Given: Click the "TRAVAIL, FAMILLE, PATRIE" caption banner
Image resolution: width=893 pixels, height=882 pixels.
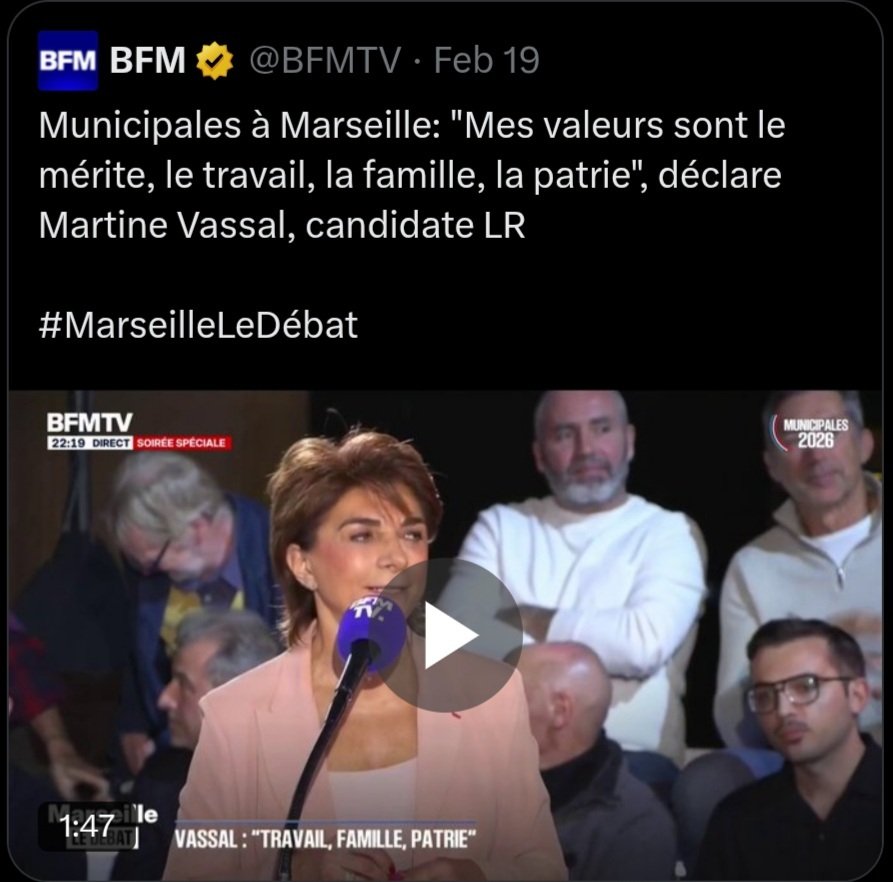Looking at the screenshot, I should (325, 839).
